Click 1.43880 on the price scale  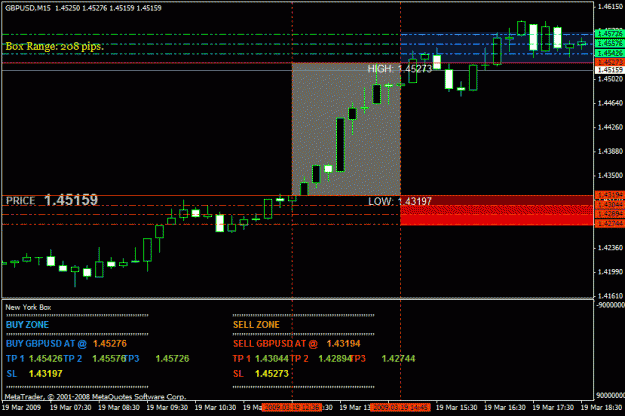tap(610, 151)
